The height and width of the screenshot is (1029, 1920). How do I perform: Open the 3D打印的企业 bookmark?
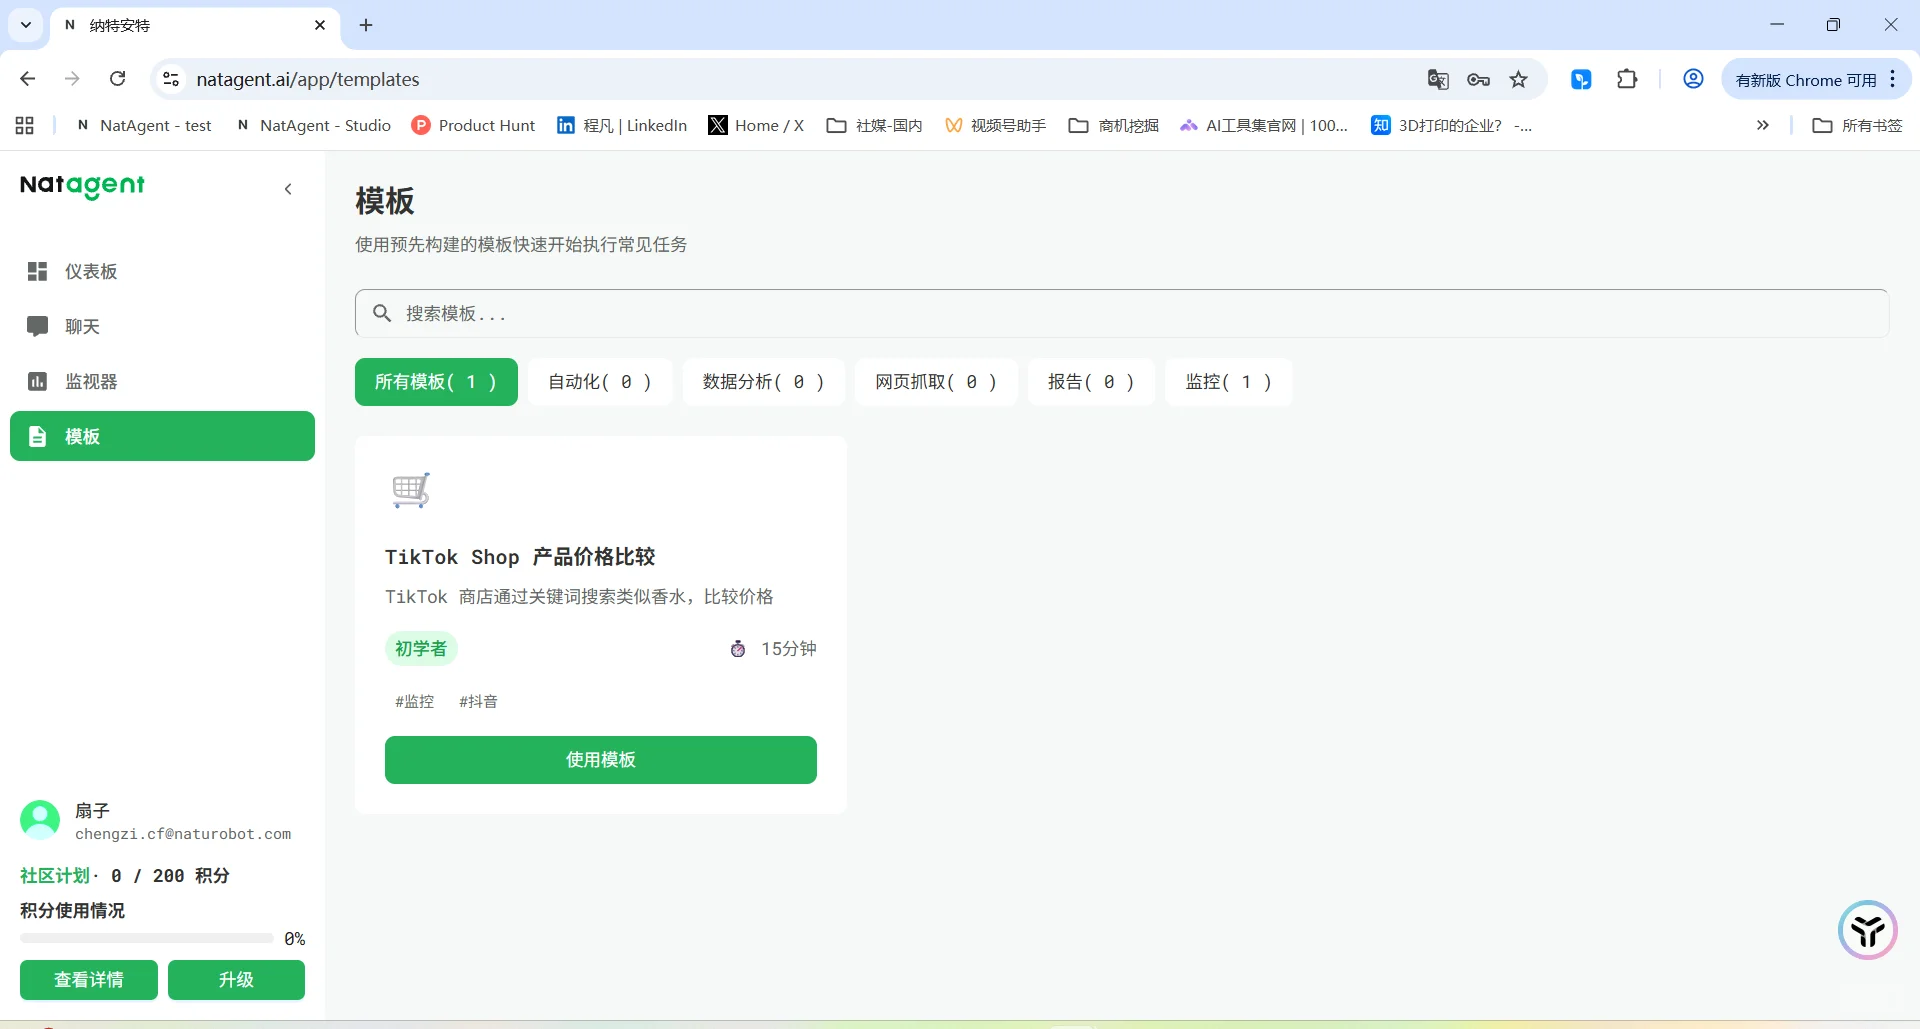click(1451, 125)
